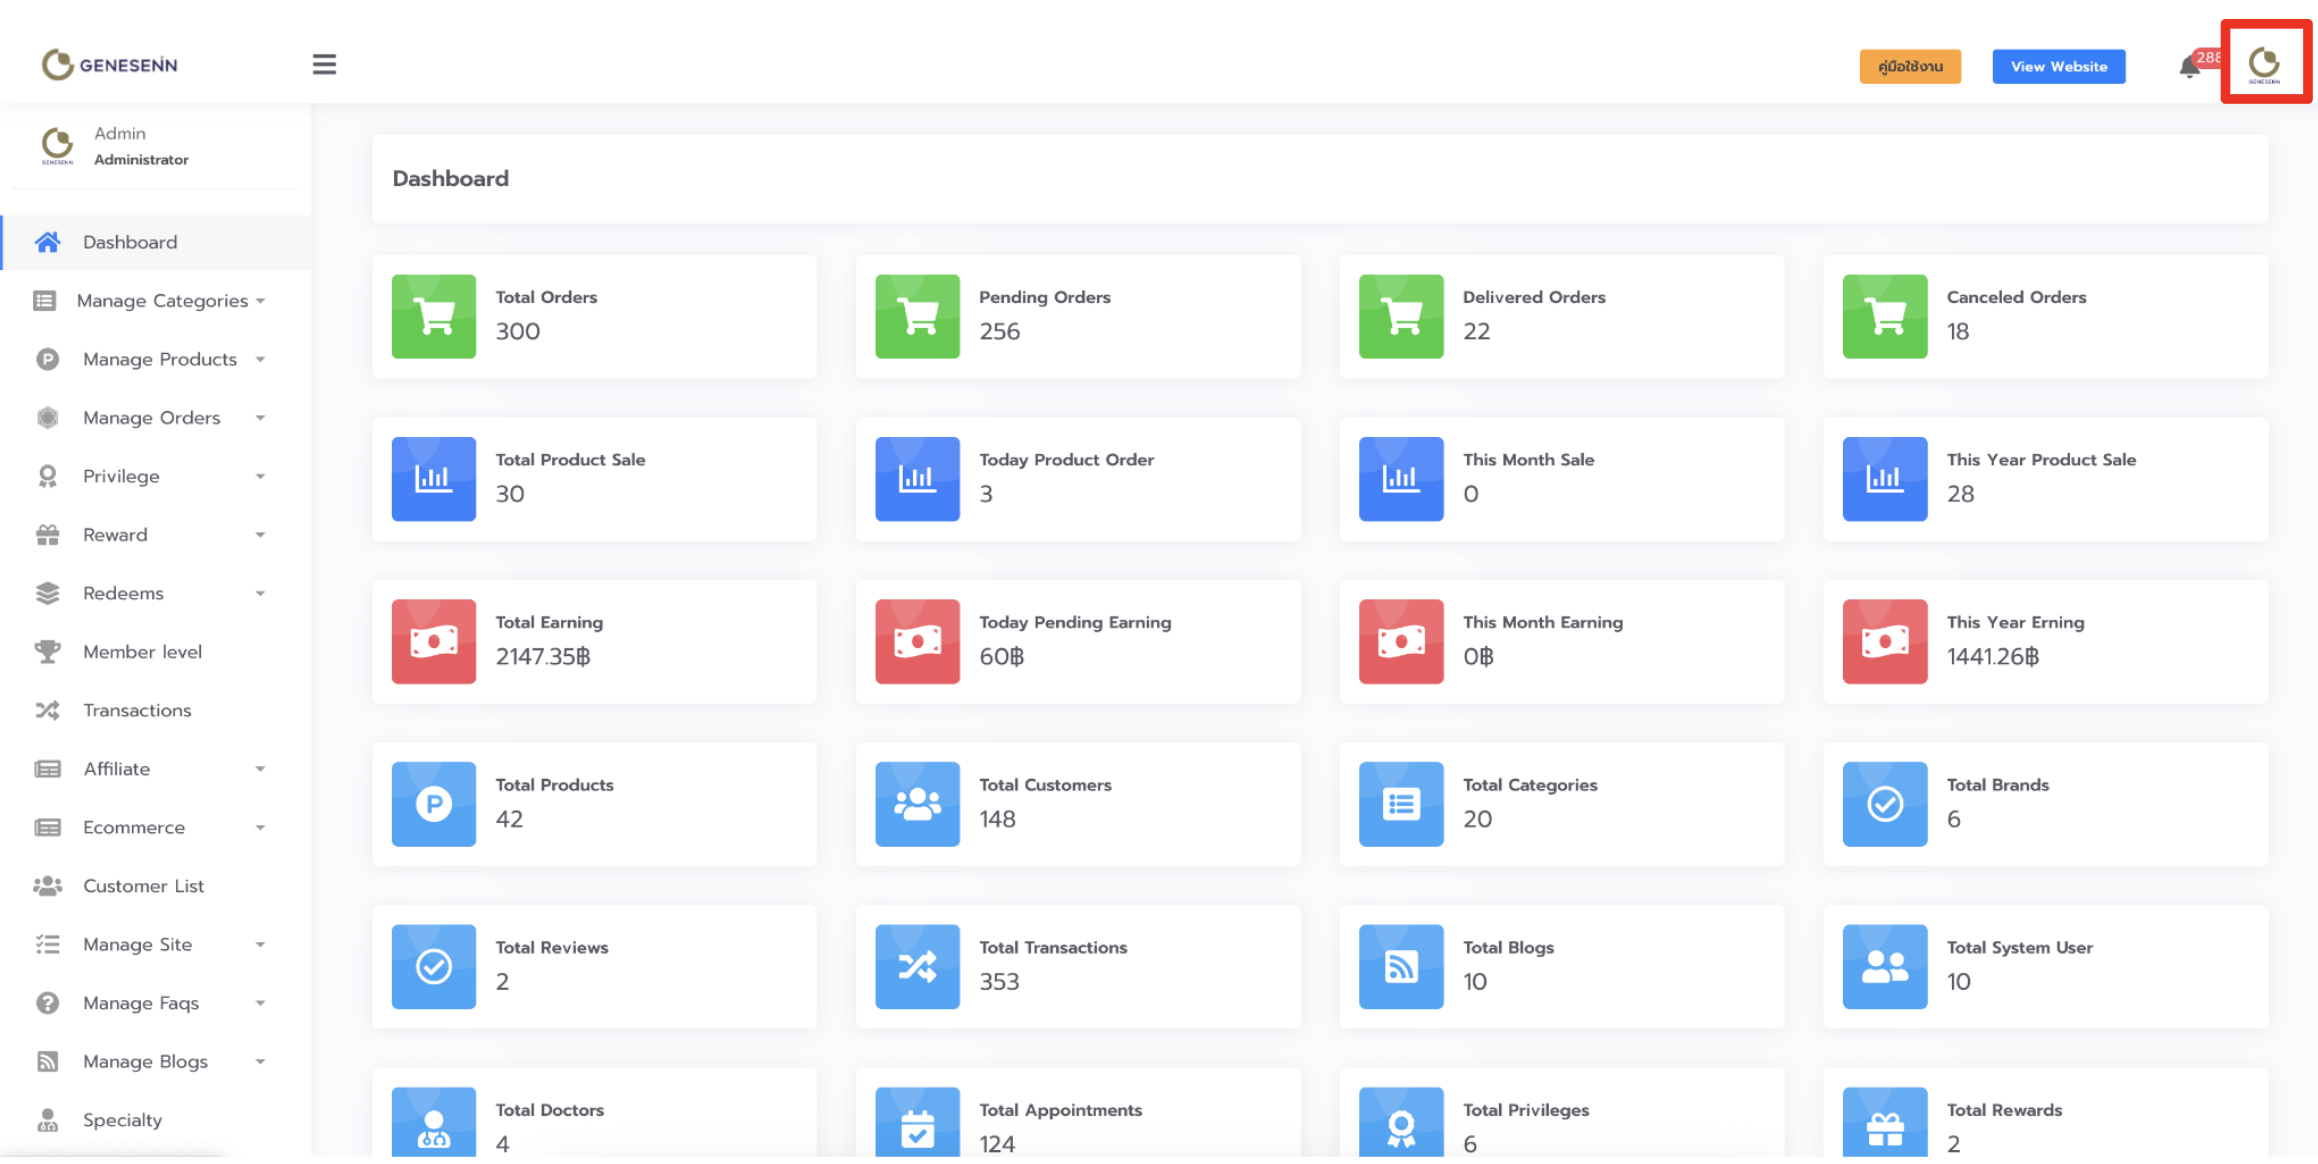Click the Total Transactions shuffle icon

coord(917,967)
